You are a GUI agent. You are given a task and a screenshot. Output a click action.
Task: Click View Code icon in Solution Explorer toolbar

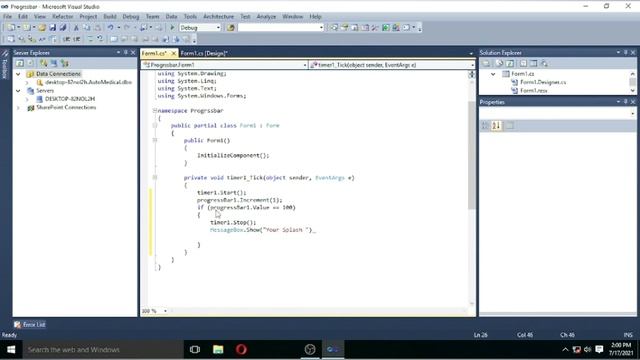pyautogui.click(x=523, y=63)
